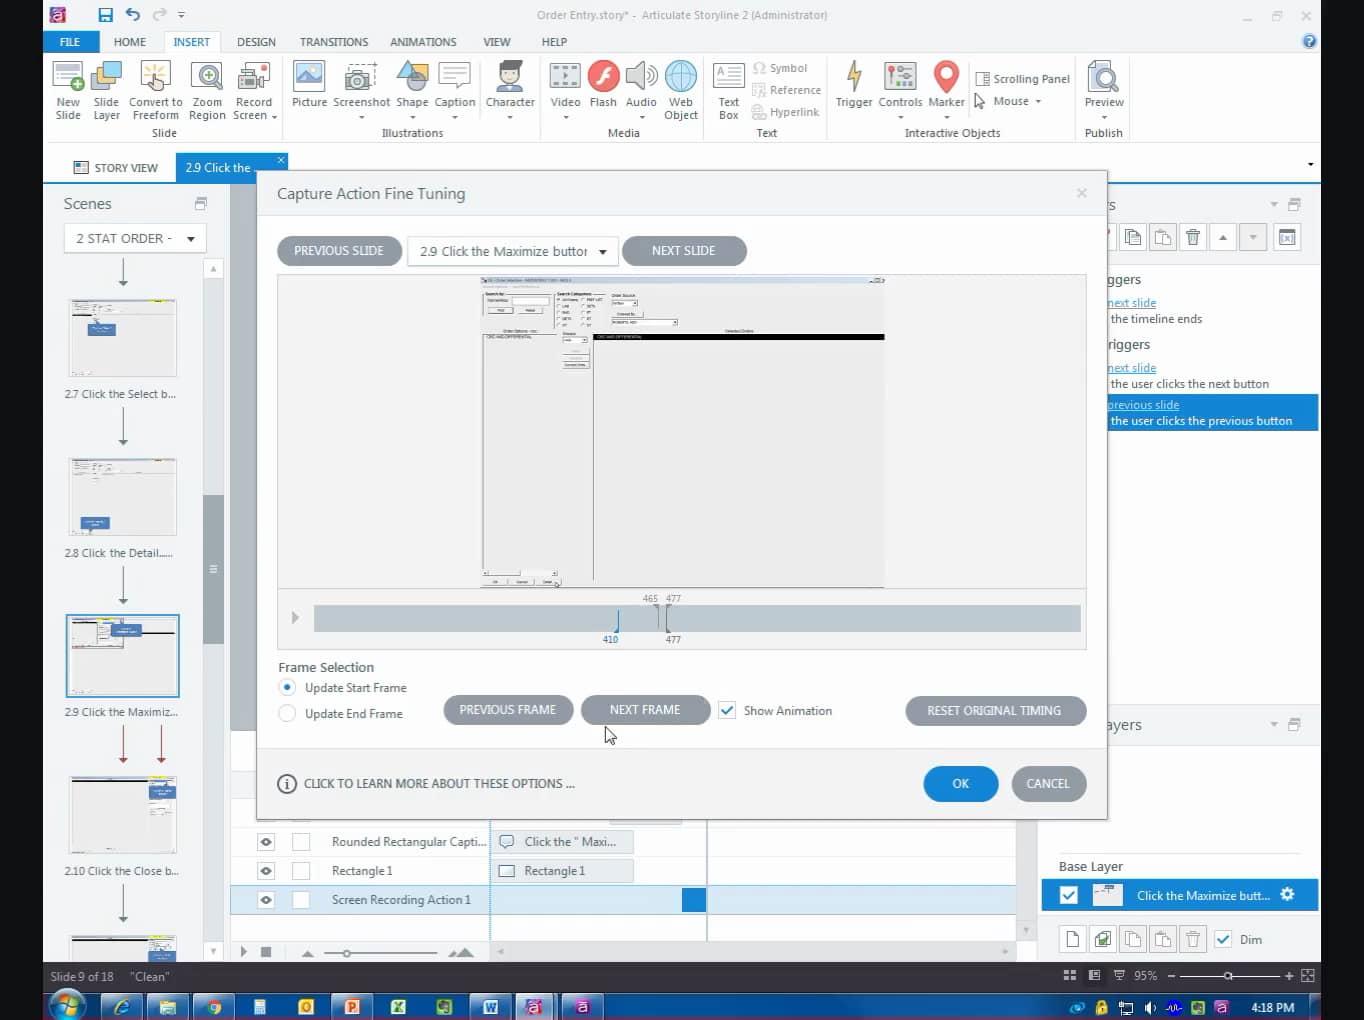This screenshot has width=1364, height=1020.
Task: Go to the STORY VIEW tab
Action: tap(116, 167)
